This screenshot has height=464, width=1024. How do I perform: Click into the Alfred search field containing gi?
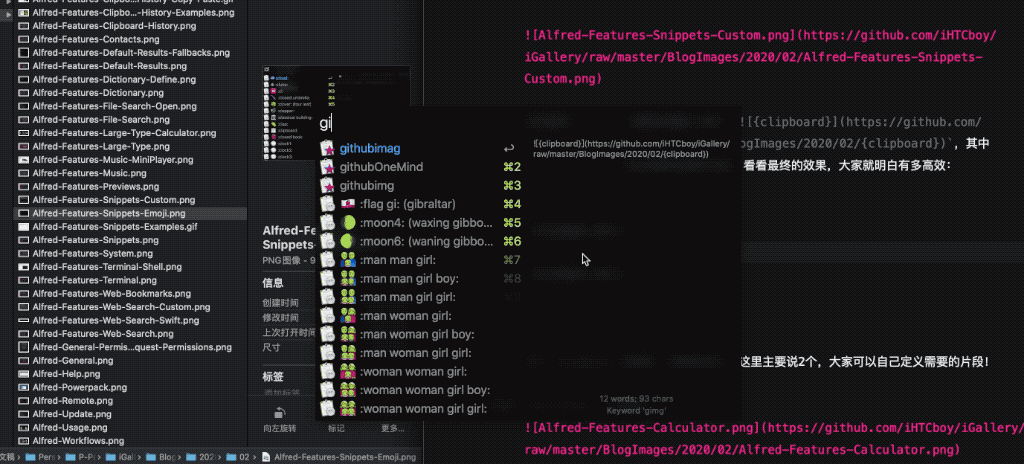tap(421, 122)
